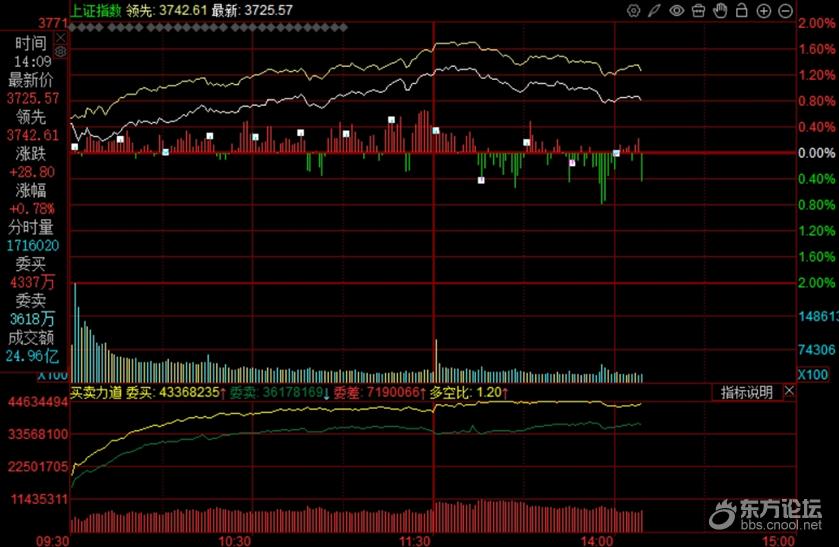Click the 上证指数 title label
Viewport: 839px width, 547px height.
[x=96, y=10]
